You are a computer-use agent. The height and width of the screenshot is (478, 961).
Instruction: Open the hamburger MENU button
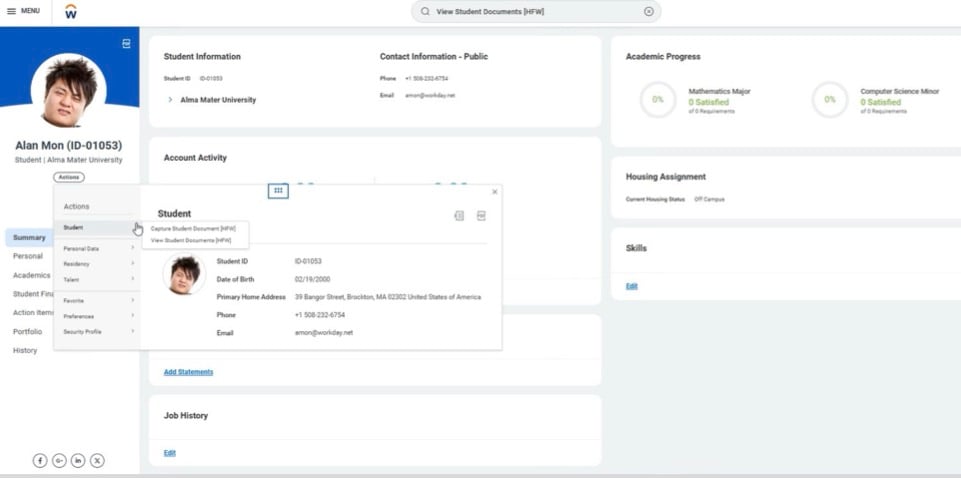(23, 11)
